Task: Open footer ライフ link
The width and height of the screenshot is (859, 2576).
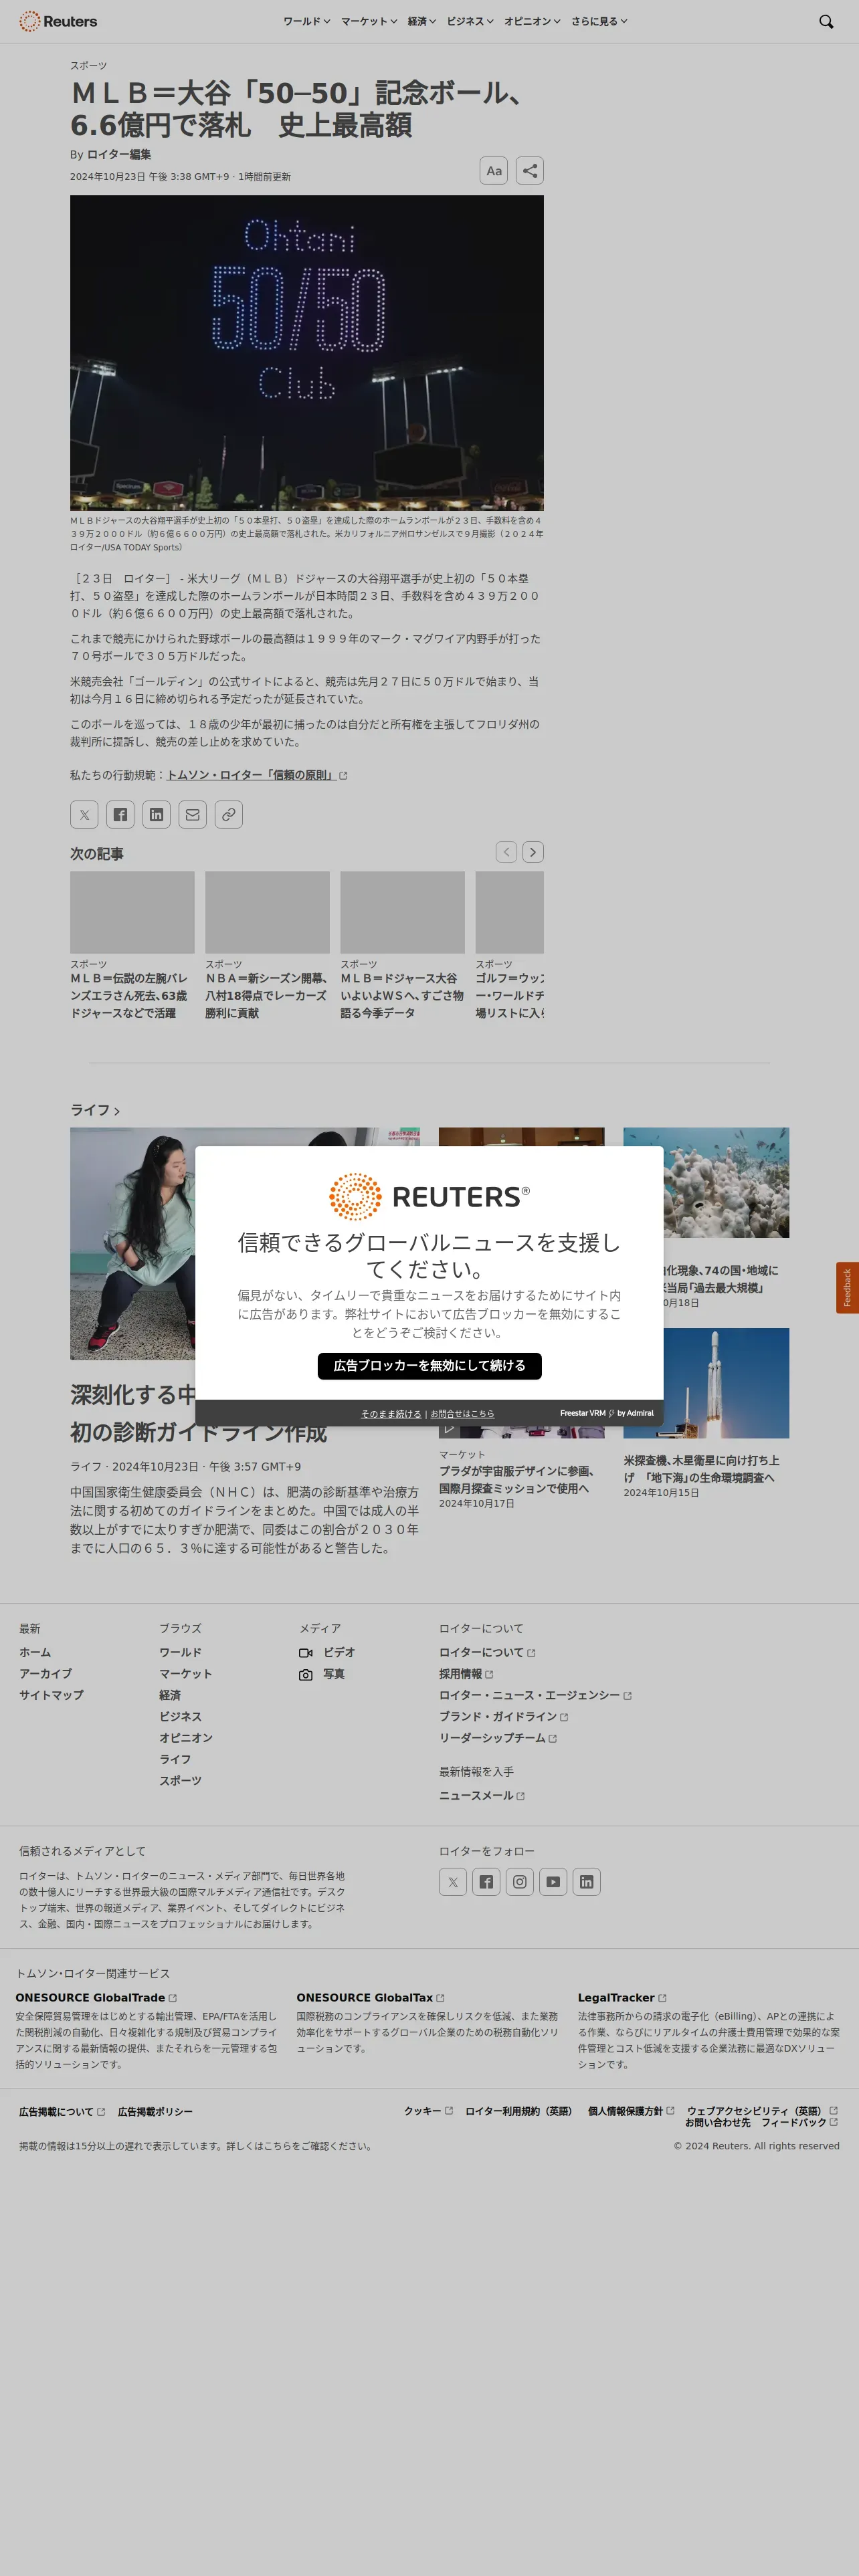Action: click(x=175, y=1759)
